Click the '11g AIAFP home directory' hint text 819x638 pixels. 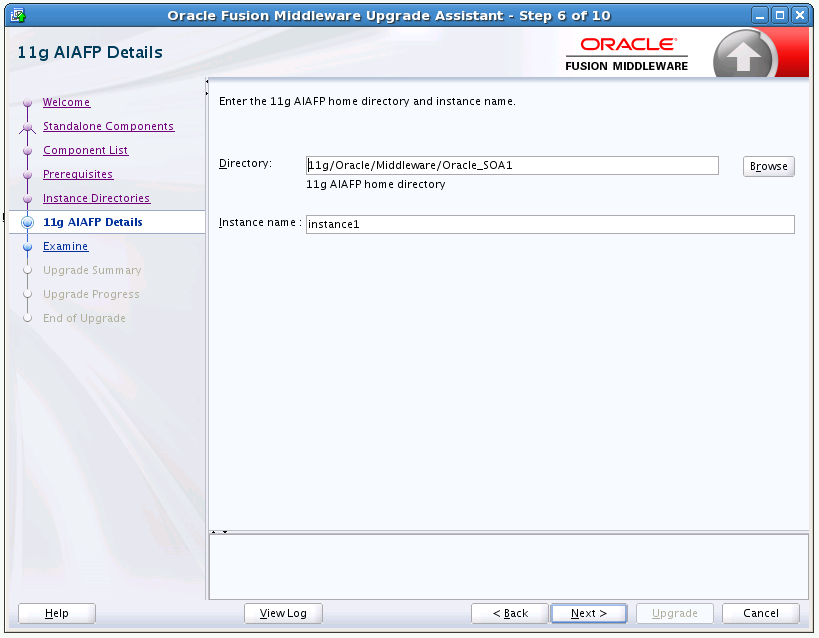point(376,184)
